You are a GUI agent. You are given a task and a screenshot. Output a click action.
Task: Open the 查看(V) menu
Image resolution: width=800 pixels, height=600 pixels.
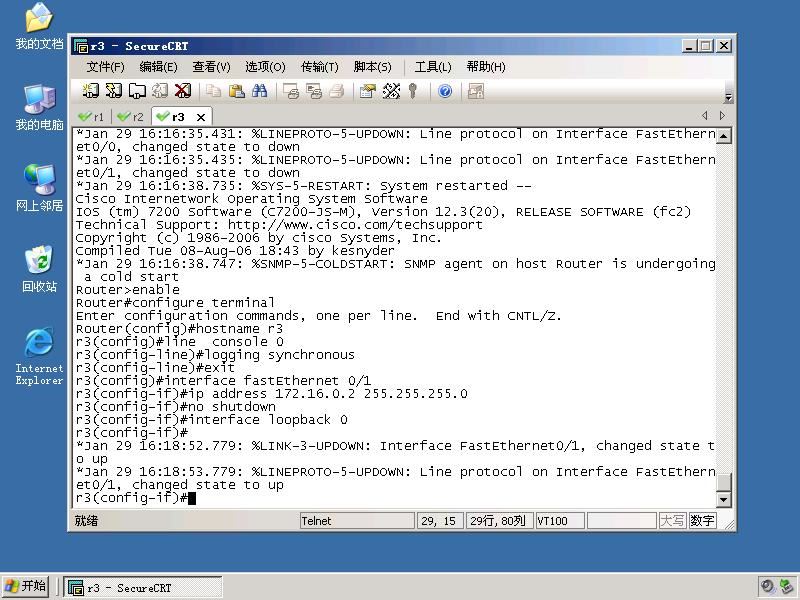point(211,67)
